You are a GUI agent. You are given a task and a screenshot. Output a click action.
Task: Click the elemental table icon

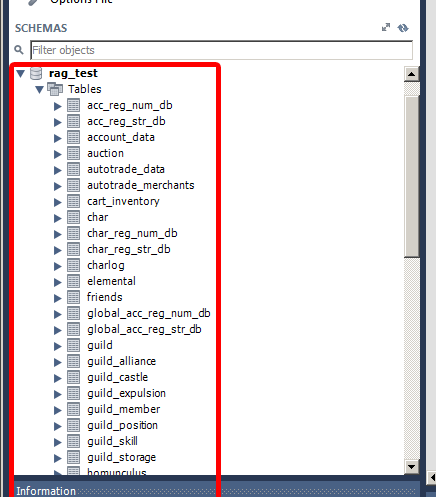coord(73,281)
